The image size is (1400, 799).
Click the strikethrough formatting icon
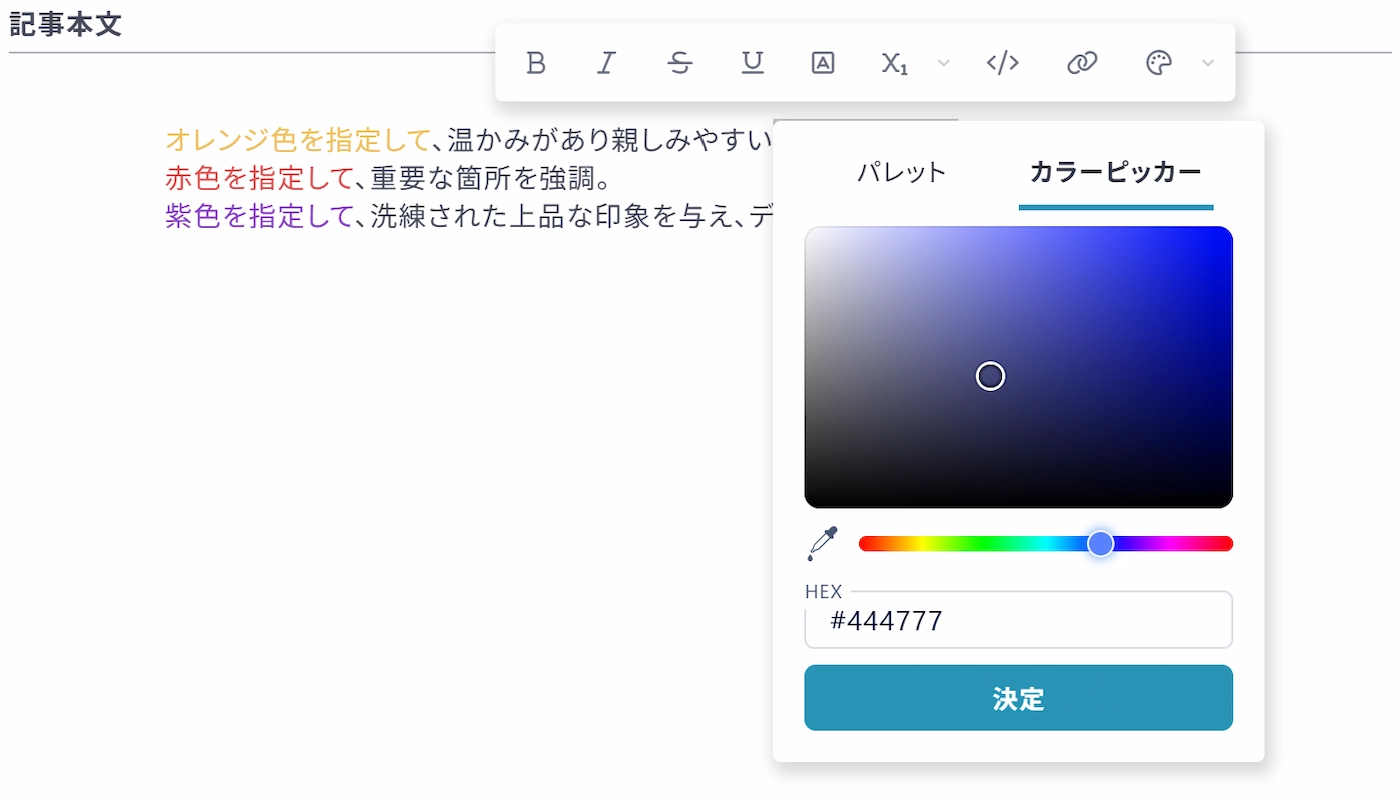point(680,63)
